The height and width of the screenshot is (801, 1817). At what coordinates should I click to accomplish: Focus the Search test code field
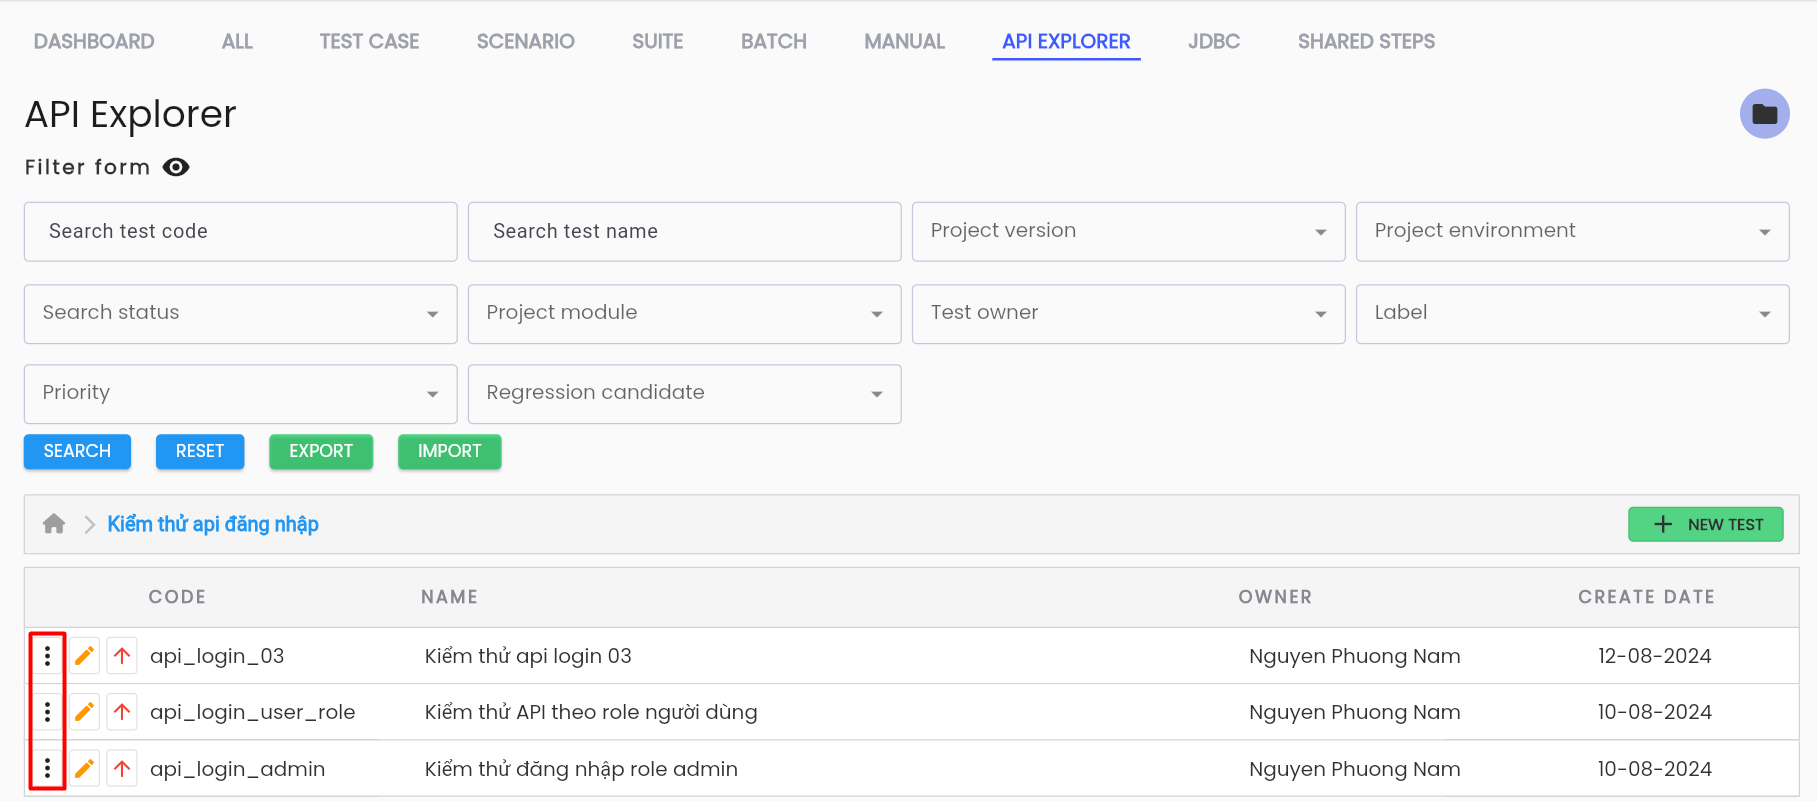click(x=240, y=231)
